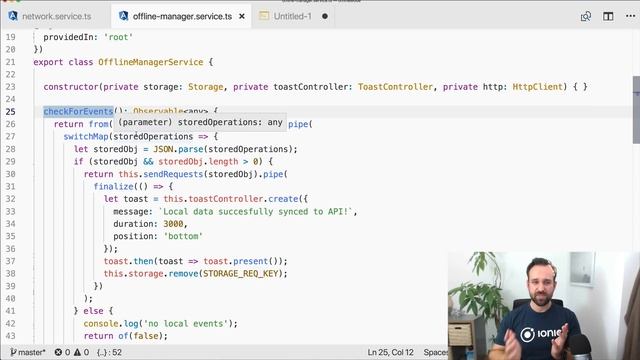The width and height of the screenshot is (640, 360).
Task: Click line number 25 in the gutter
Action: (11, 111)
